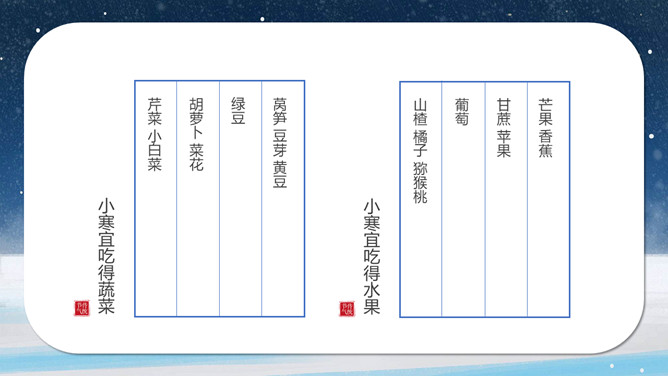The height and width of the screenshot is (376, 668).
Task: Click the 菜花 text in second column
Action: pyautogui.click(x=196, y=158)
